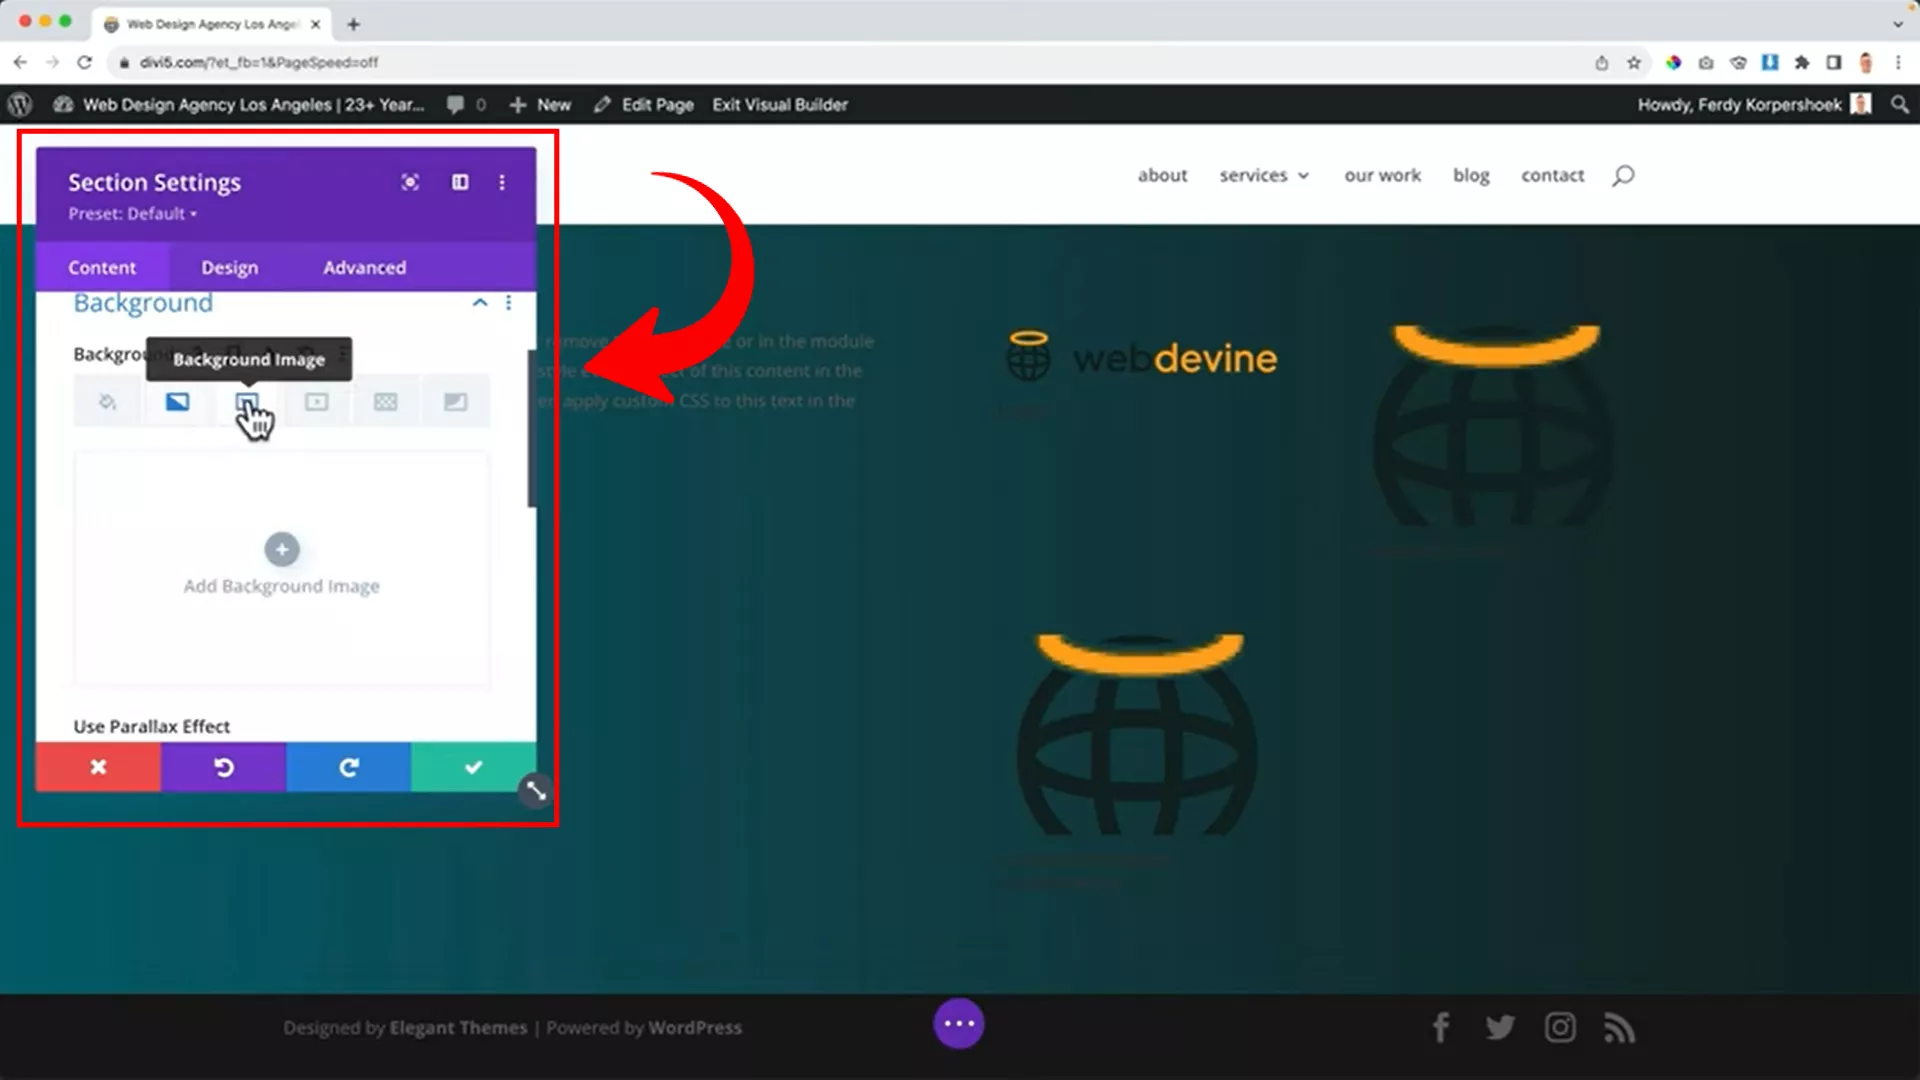Screen dimensions: 1920x1080
Task: Switch to the Design tab
Action: [x=229, y=268]
